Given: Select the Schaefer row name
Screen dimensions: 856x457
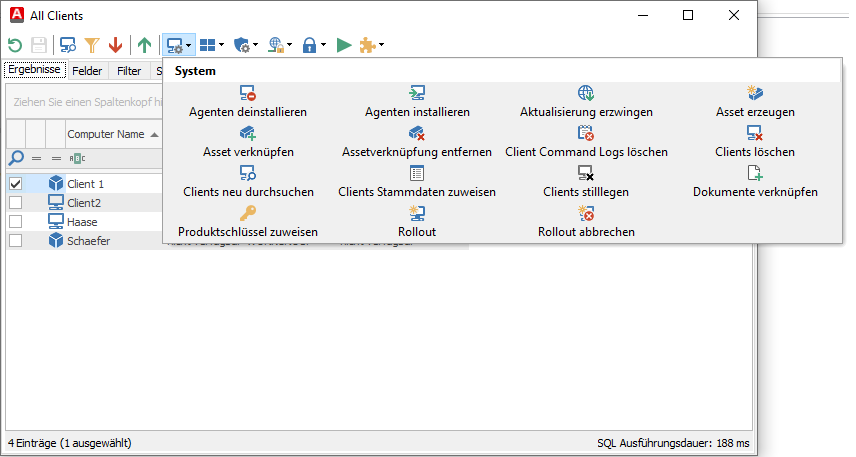Looking at the screenshot, I should pos(88,241).
